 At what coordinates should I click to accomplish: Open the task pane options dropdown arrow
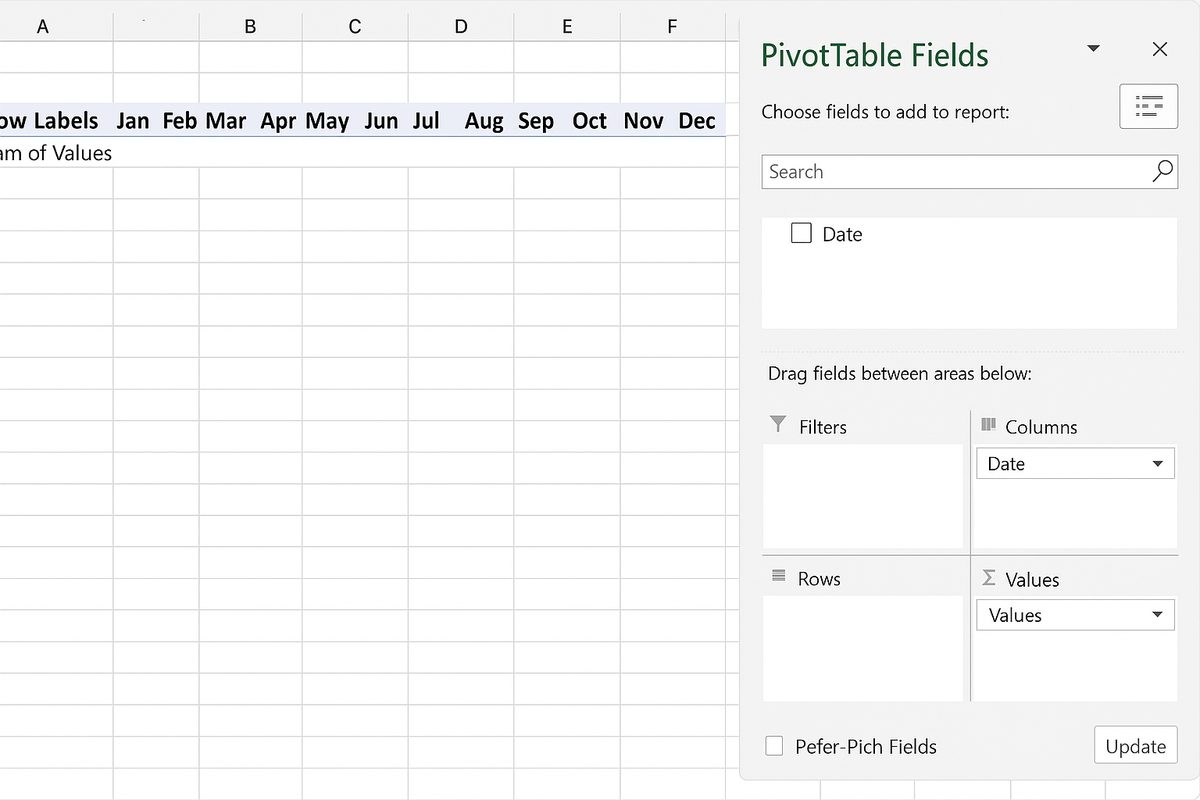(x=1093, y=49)
